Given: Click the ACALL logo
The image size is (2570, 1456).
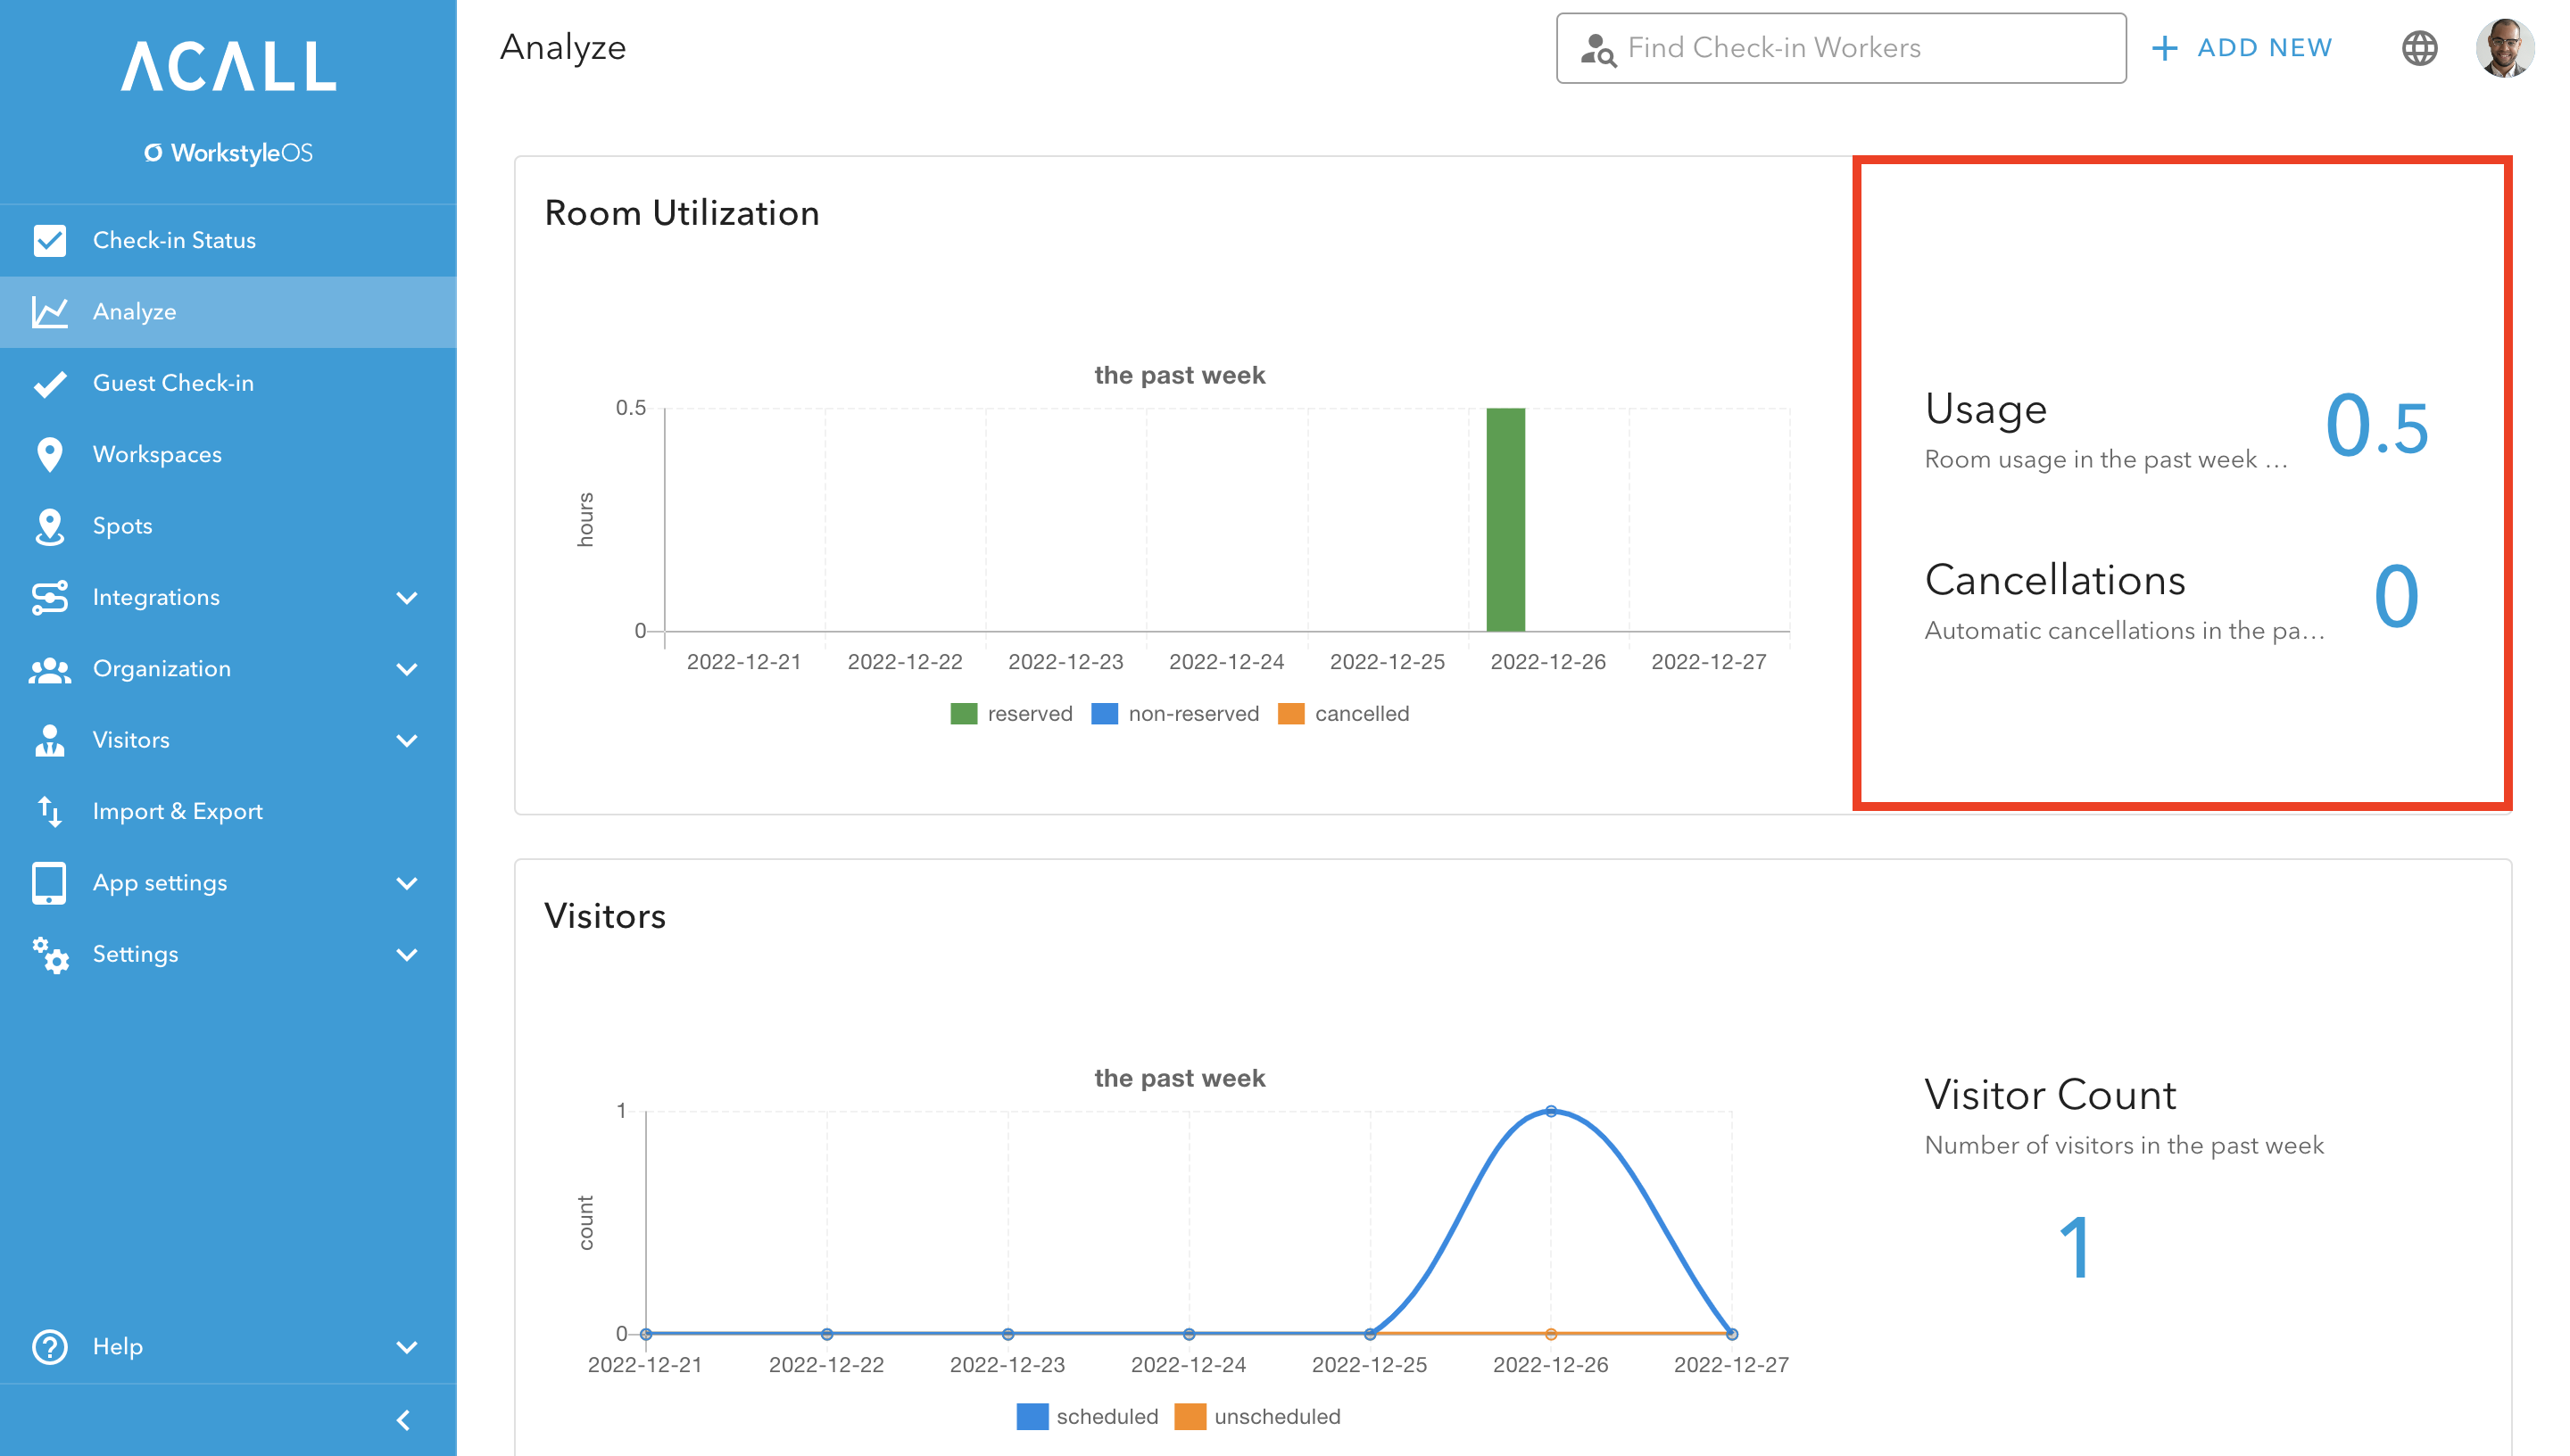Looking at the screenshot, I should [228, 67].
